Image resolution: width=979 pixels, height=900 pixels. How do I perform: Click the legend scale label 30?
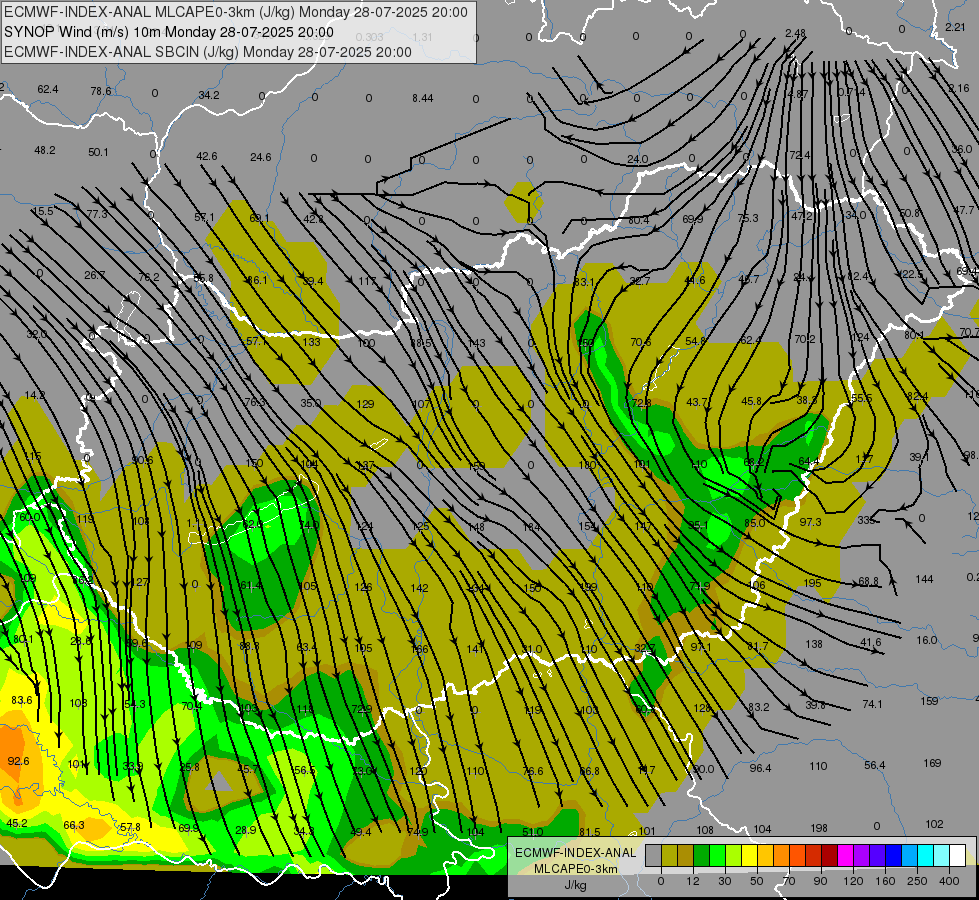(725, 881)
